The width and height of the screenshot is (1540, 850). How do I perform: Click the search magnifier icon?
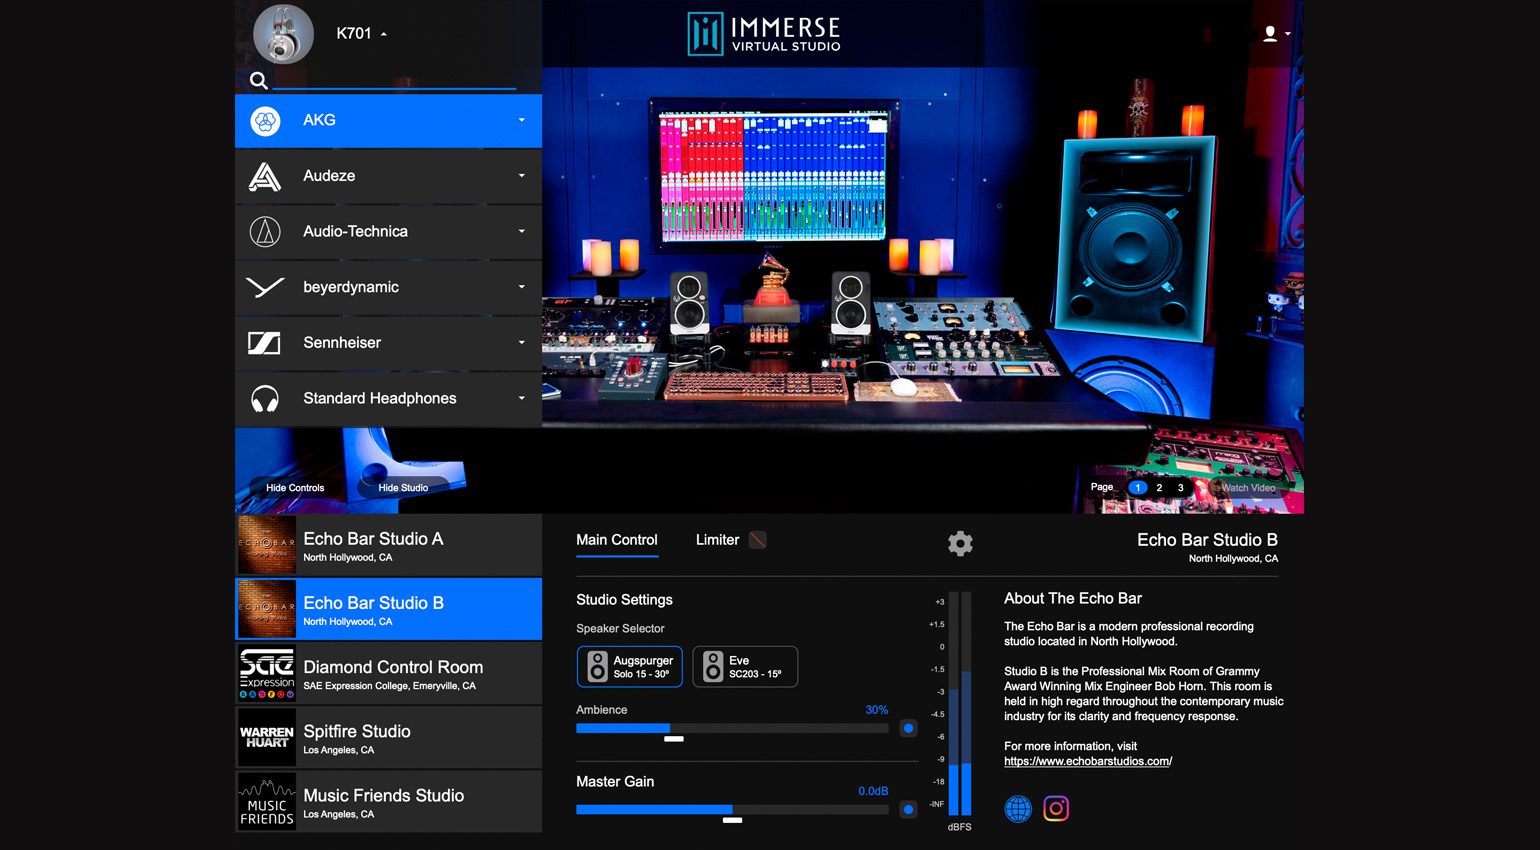258,81
